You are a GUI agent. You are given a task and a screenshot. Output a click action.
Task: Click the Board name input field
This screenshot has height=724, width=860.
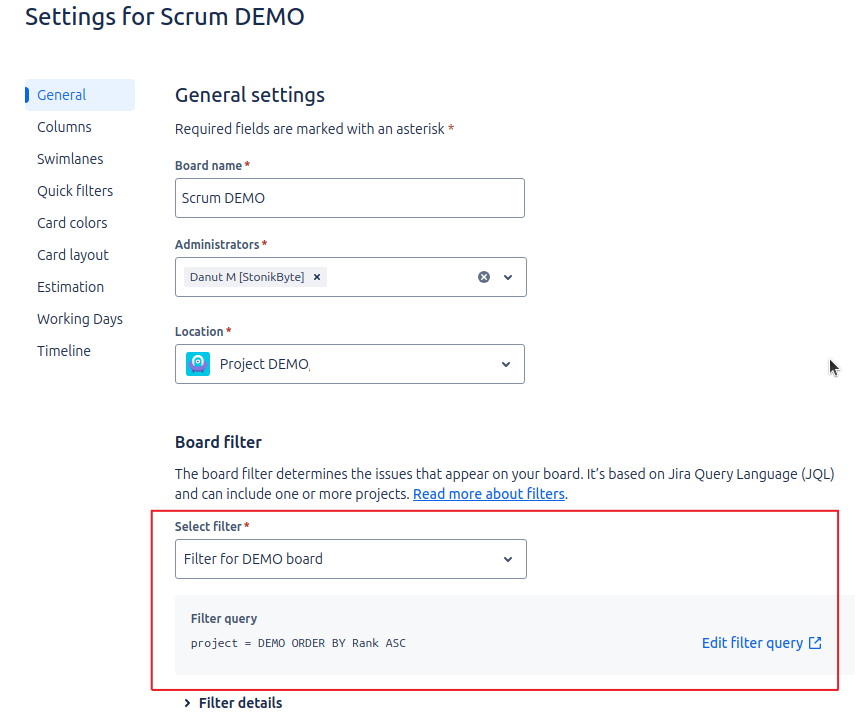(350, 198)
